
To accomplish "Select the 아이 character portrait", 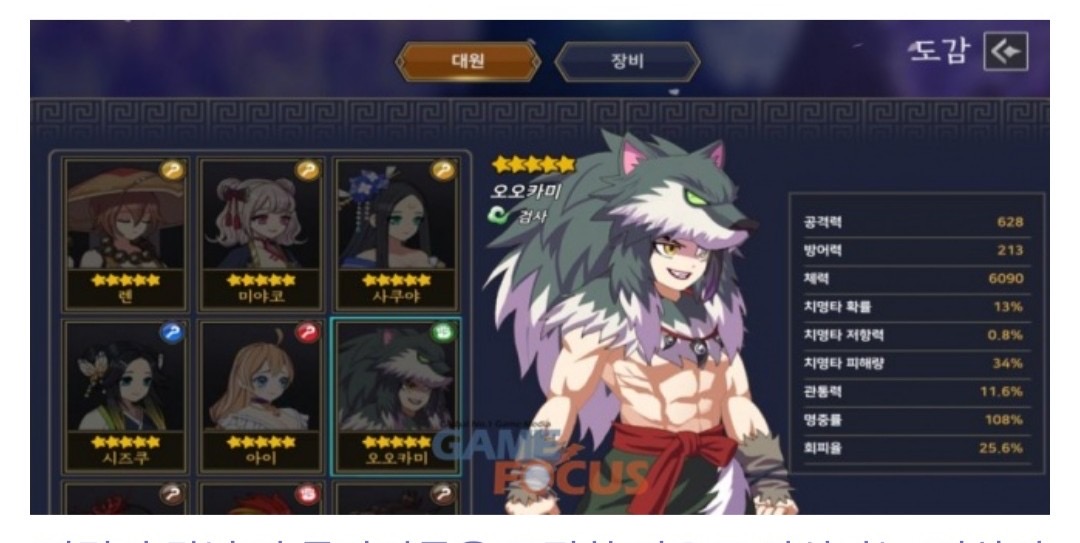I will coord(260,396).
